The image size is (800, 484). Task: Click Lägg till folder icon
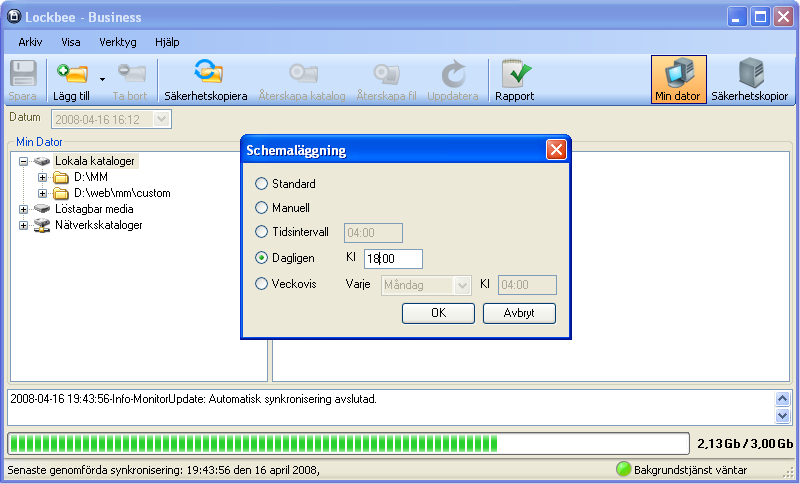[72, 73]
